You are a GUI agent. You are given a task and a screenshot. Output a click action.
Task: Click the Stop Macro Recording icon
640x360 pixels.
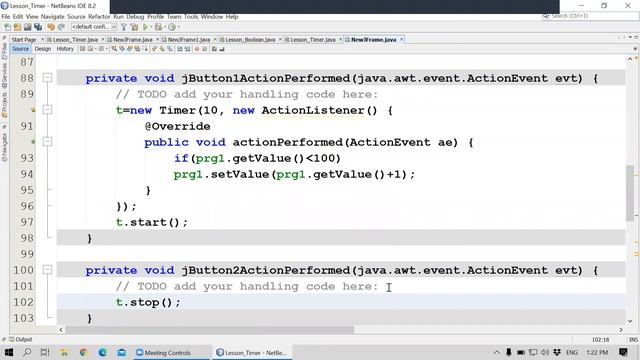tap(204, 49)
